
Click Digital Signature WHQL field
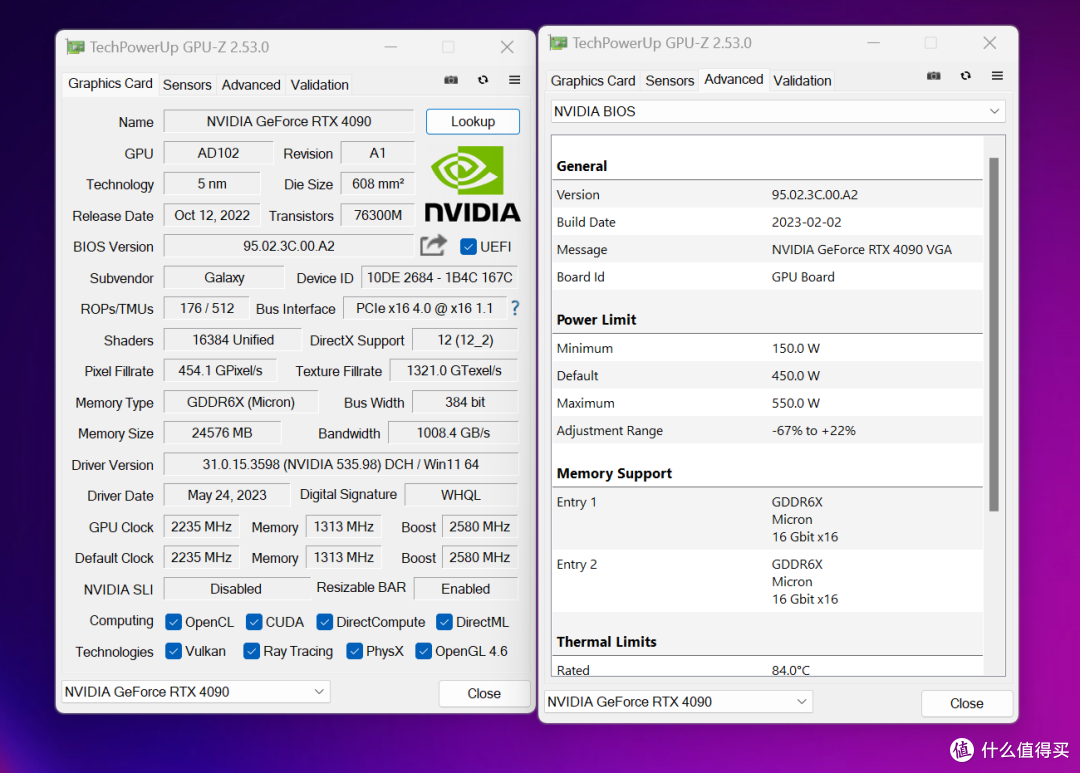point(461,495)
